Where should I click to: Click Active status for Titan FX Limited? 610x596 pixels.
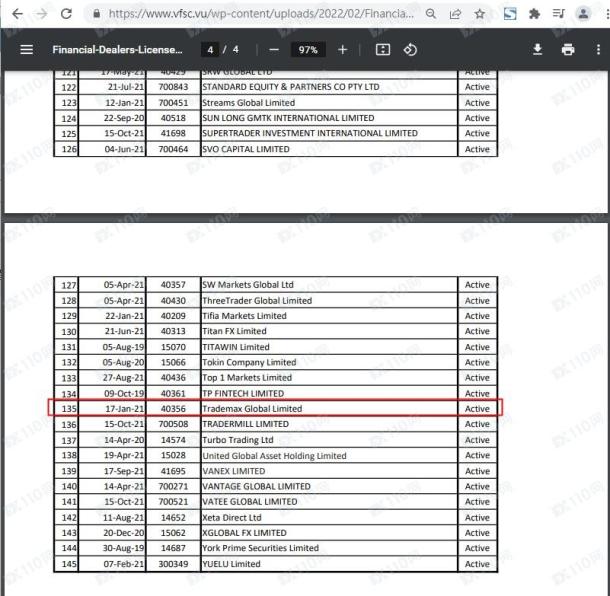tap(477, 331)
